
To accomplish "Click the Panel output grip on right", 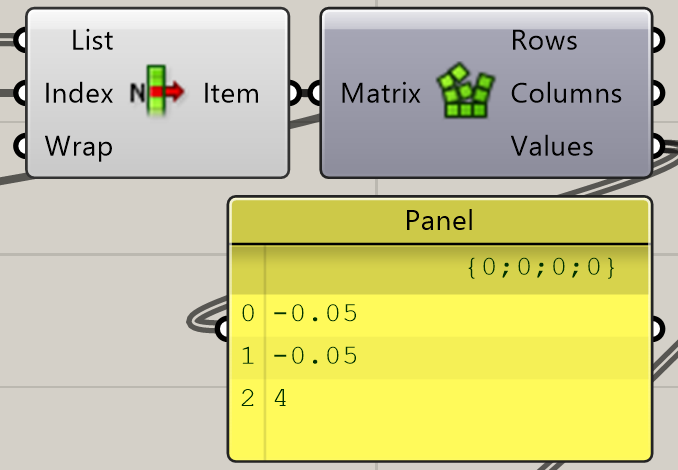I will [x=658, y=329].
